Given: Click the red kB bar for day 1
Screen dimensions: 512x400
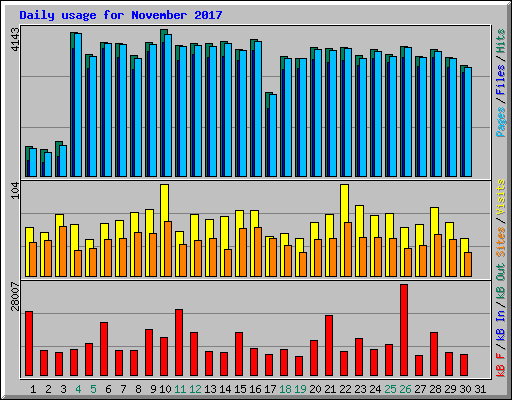Looking at the screenshot, I should tap(29, 344).
